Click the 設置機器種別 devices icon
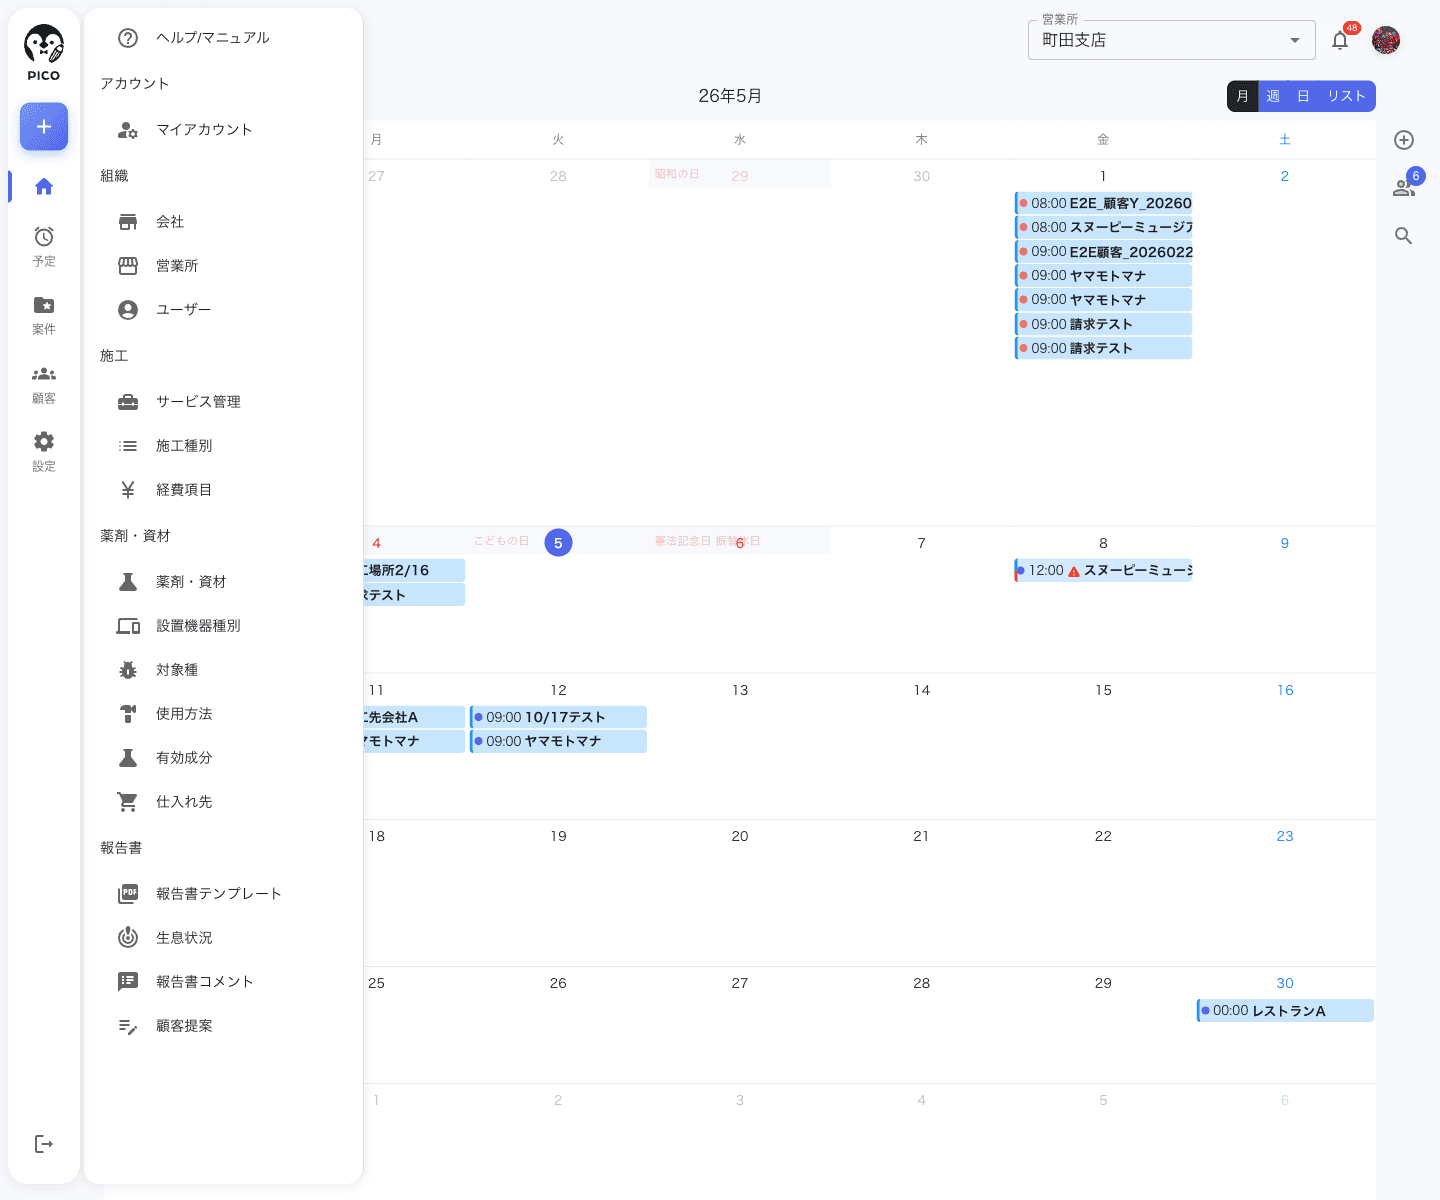The height and width of the screenshot is (1200, 1440). click(128, 626)
